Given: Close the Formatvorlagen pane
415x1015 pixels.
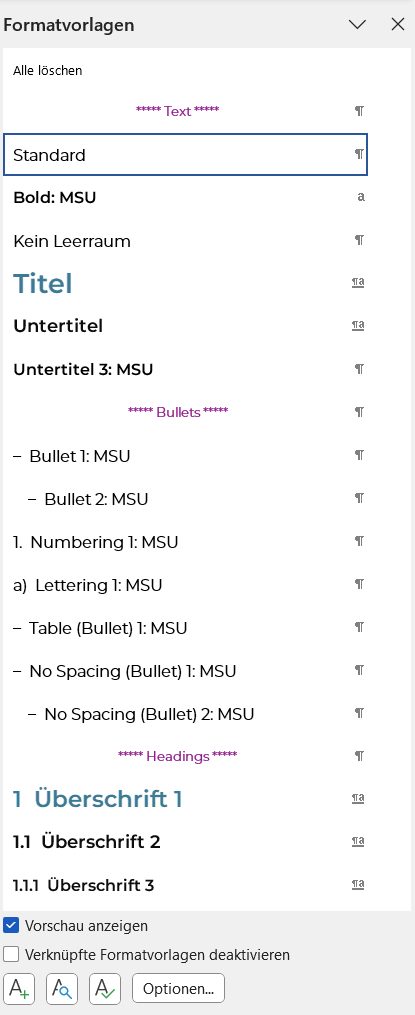Looking at the screenshot, I should [x=398, y=25].
